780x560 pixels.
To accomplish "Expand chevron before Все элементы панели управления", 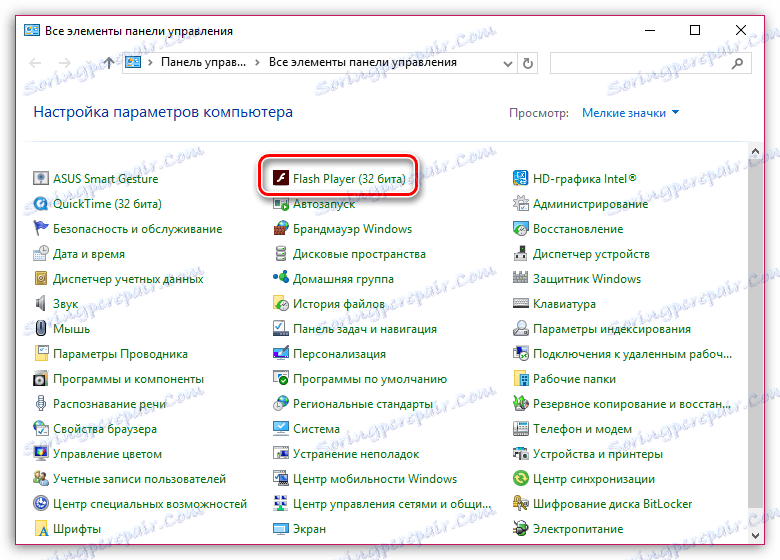I will click(x=257, y=63).
